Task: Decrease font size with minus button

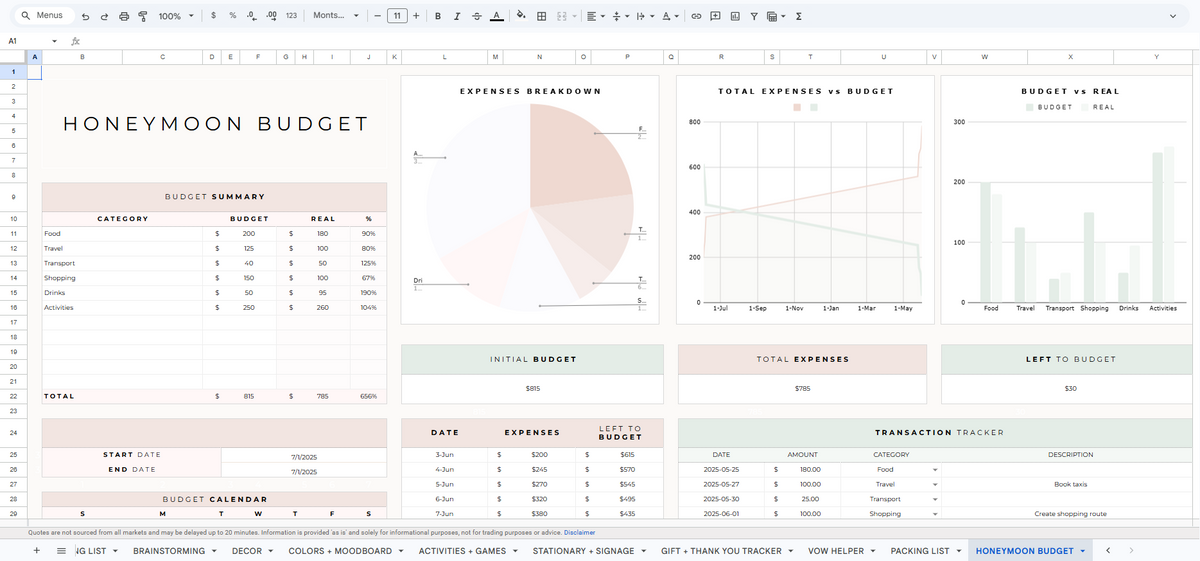Action: tap(376, 16)
